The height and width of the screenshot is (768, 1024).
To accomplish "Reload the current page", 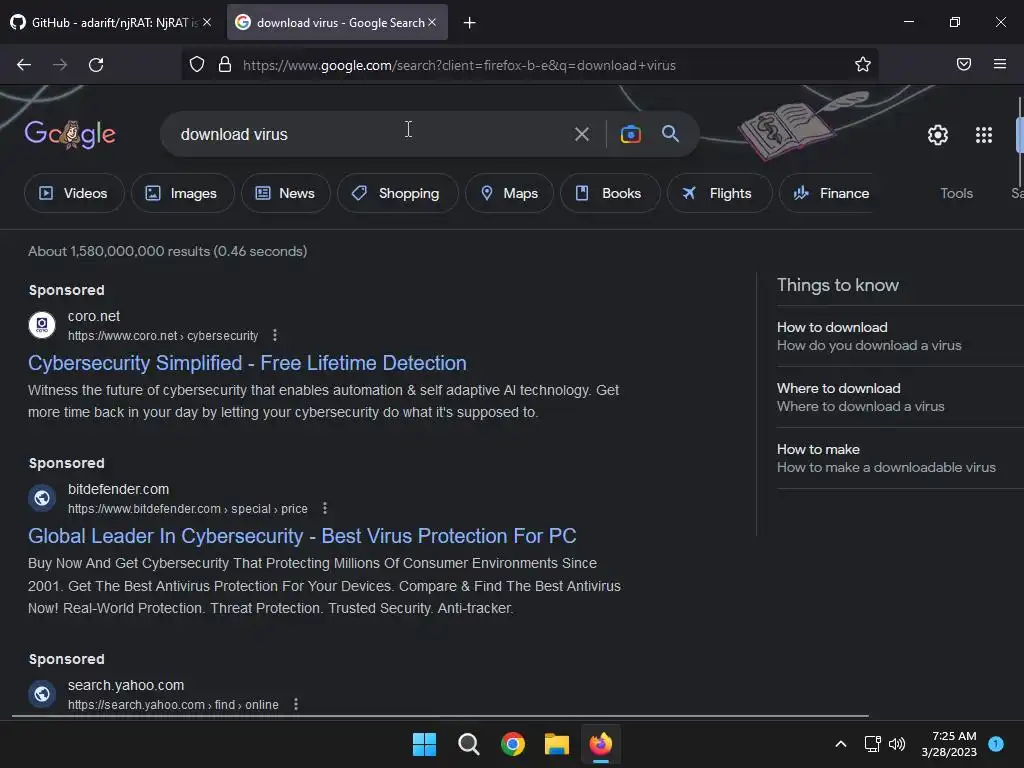I will (x=96, y=65).
